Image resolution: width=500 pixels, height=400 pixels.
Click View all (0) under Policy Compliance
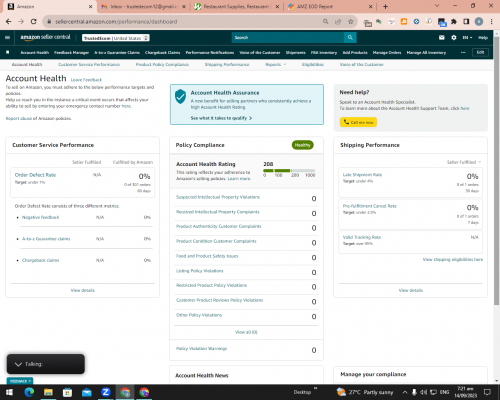click(246, 332)
